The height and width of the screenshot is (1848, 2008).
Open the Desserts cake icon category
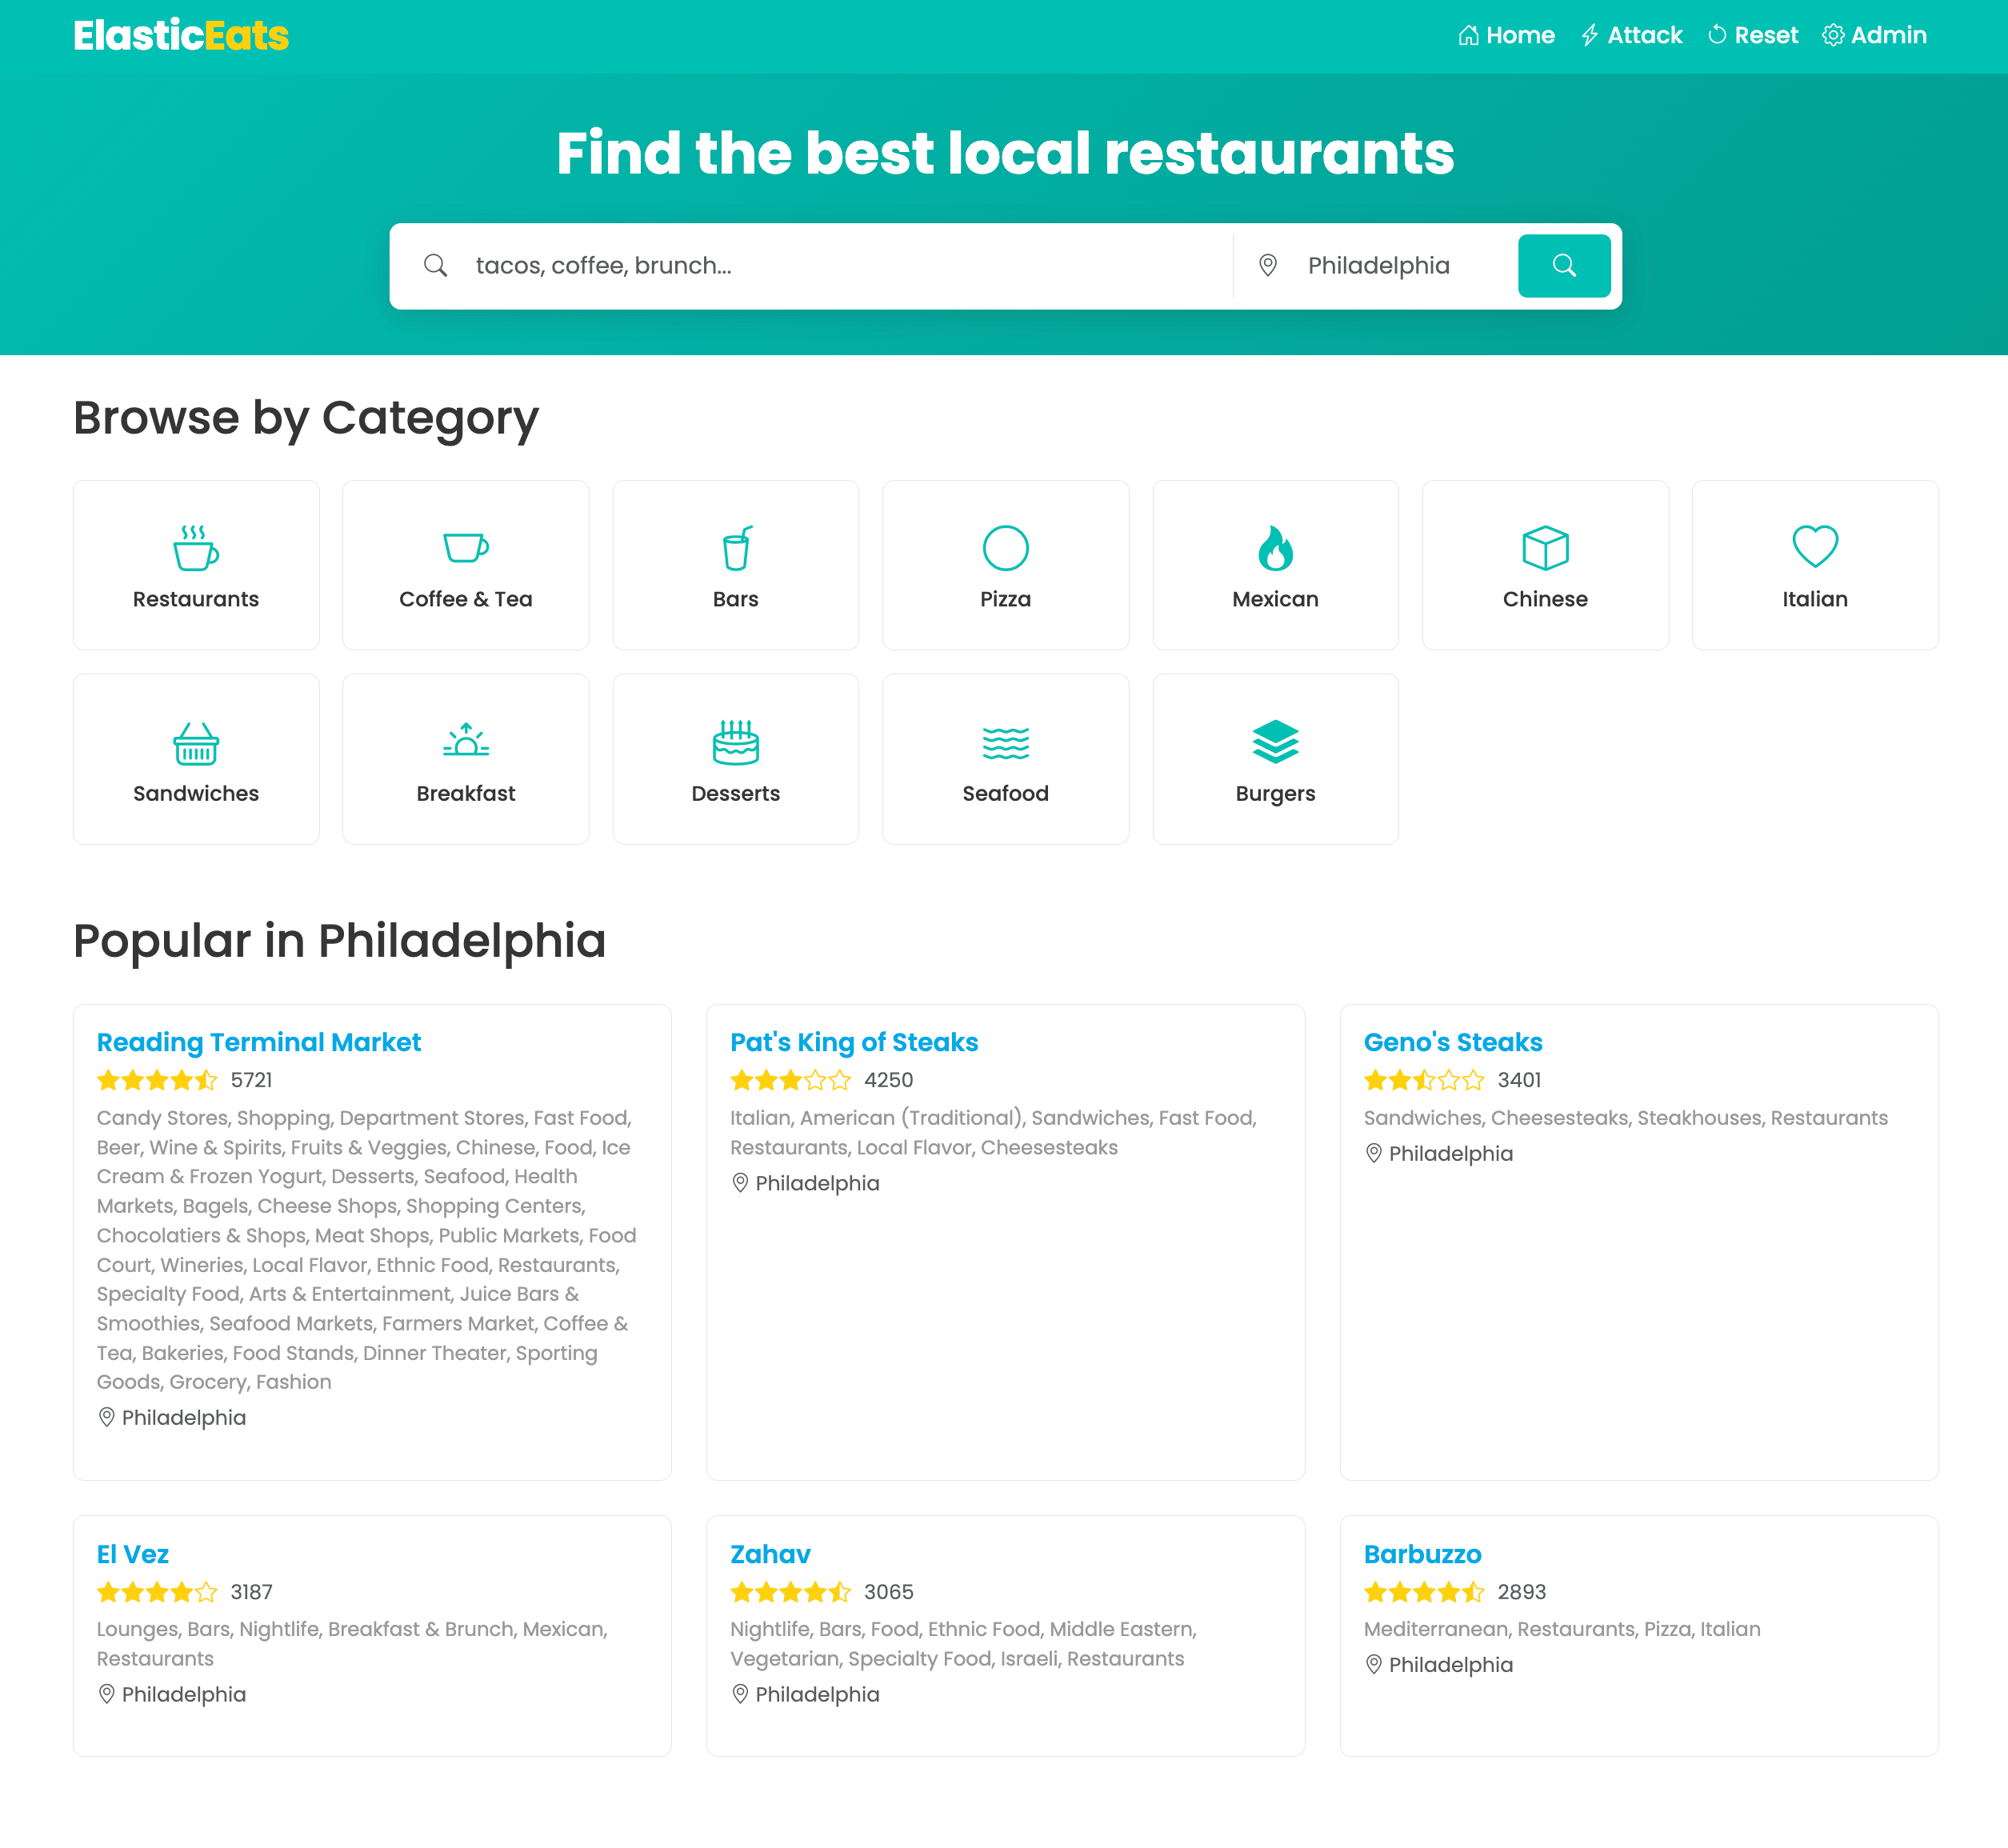pos(736,742)
